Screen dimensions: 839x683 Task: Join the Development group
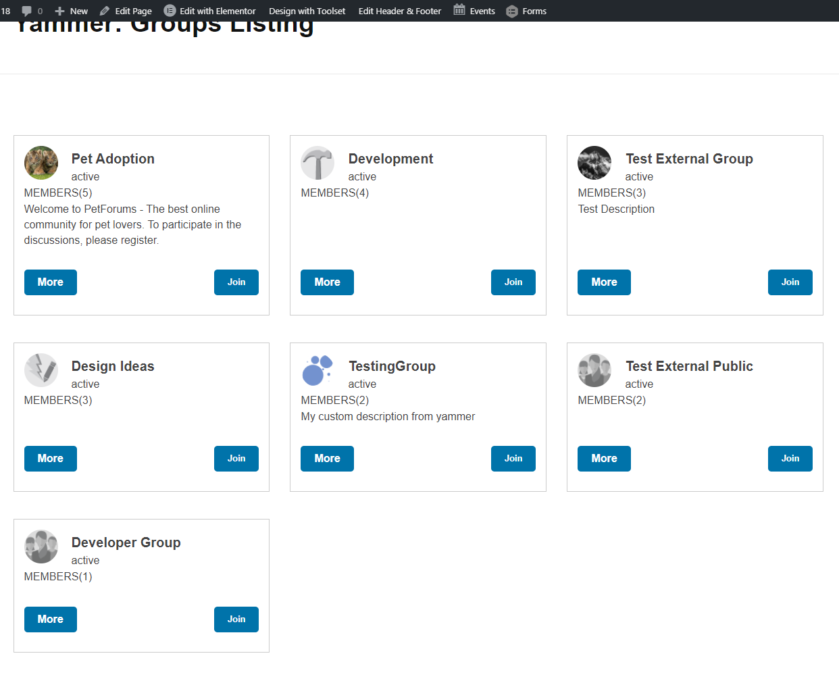tap(513, 282)
